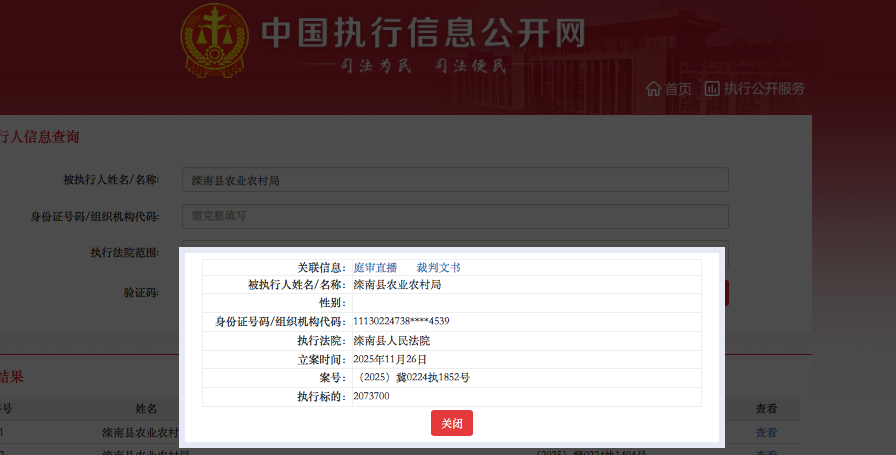Click the 被执行人姓名/名称 input field
Viewport: 896px width, 455px height.
(x=455, y=180)
